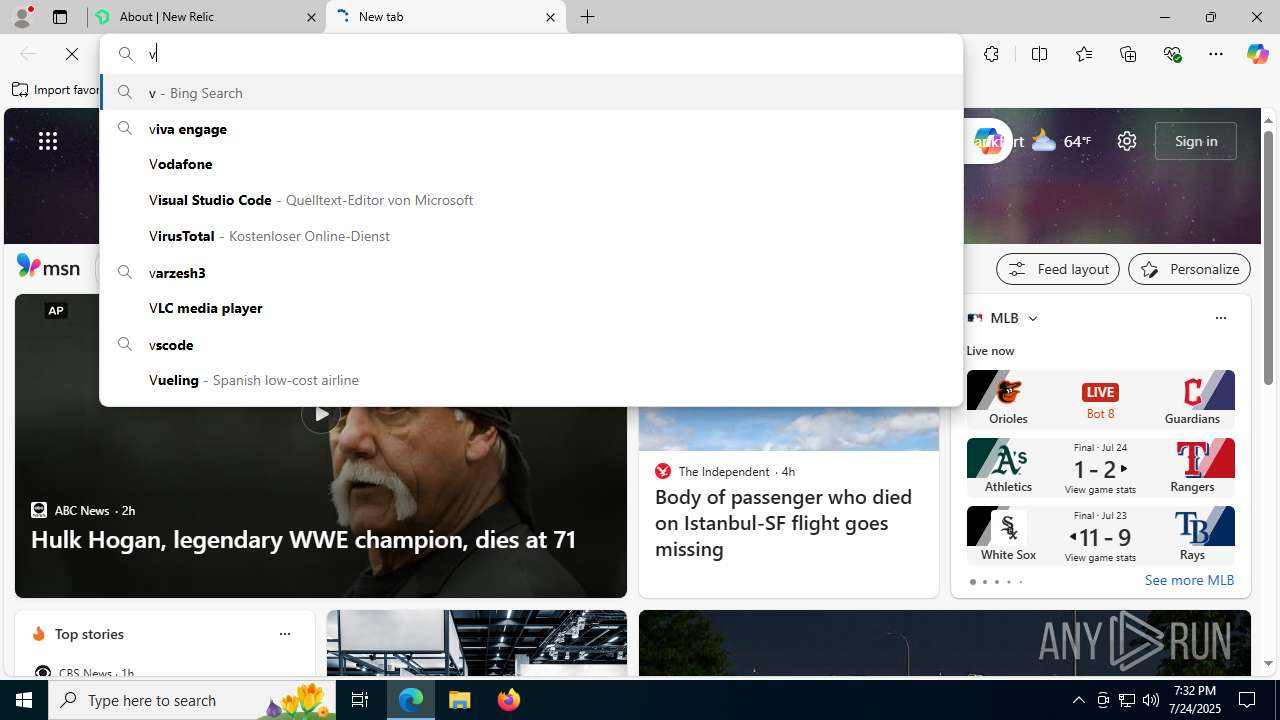Open Browser essentials heart icon
The image size is (1280, 720).
1172,54
